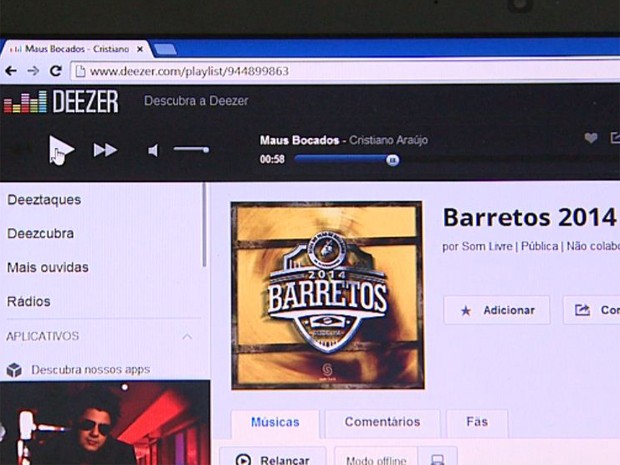The height and width of the screenshot is (465, 620).
Task: Click the browser forward arrow
Action: click(33, 71)
